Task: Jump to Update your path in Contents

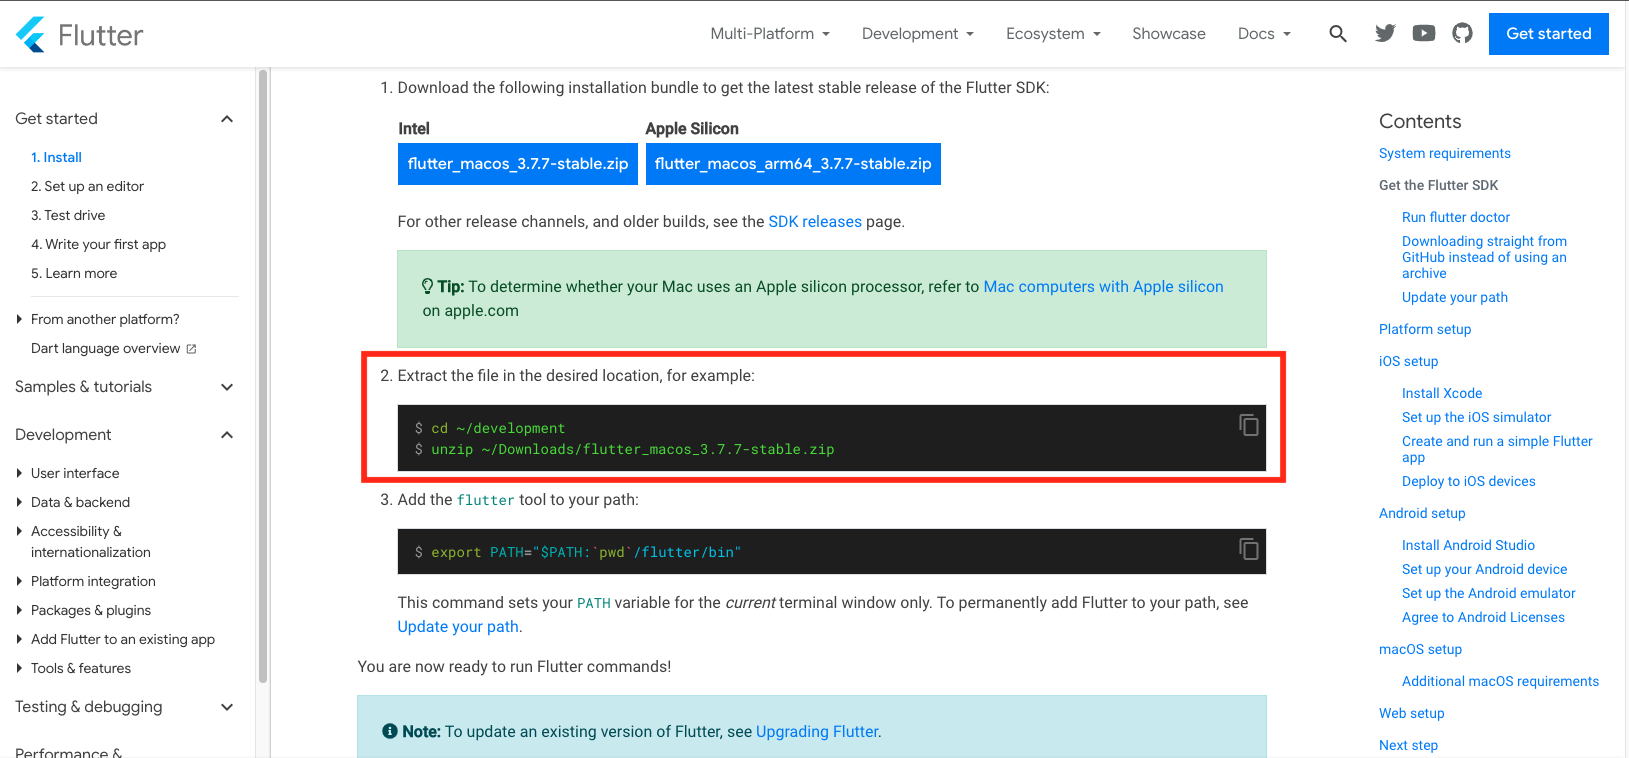Action: 1455,297
